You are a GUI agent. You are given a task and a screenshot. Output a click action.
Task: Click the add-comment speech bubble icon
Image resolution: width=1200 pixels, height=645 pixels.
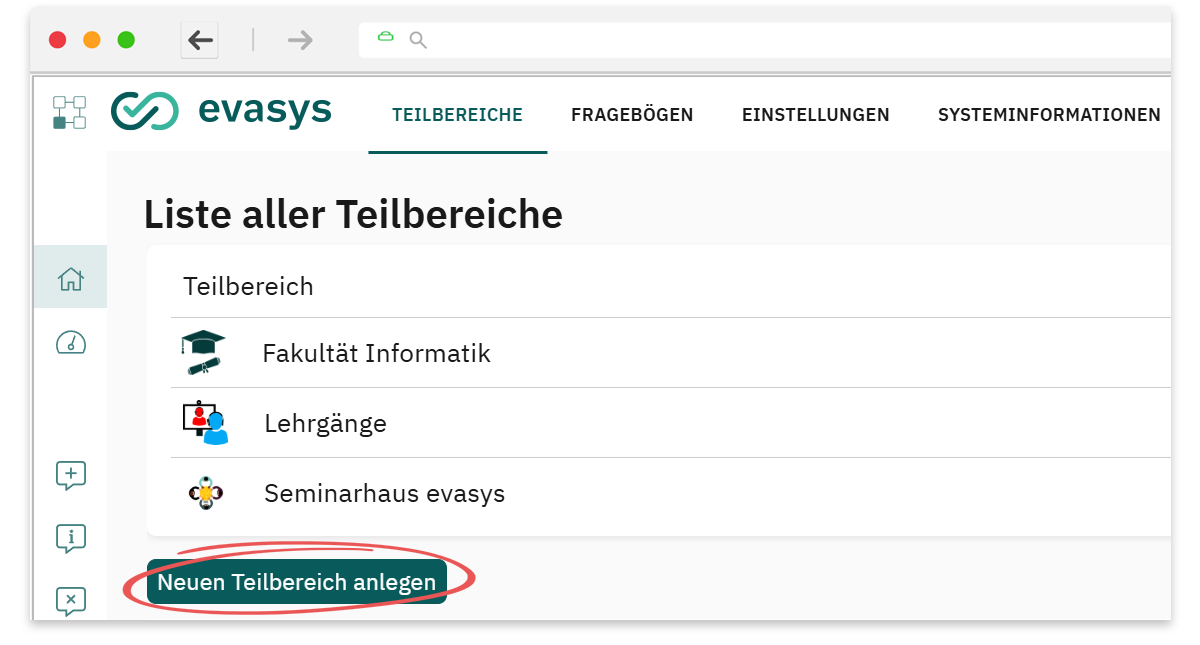[70, 476]
